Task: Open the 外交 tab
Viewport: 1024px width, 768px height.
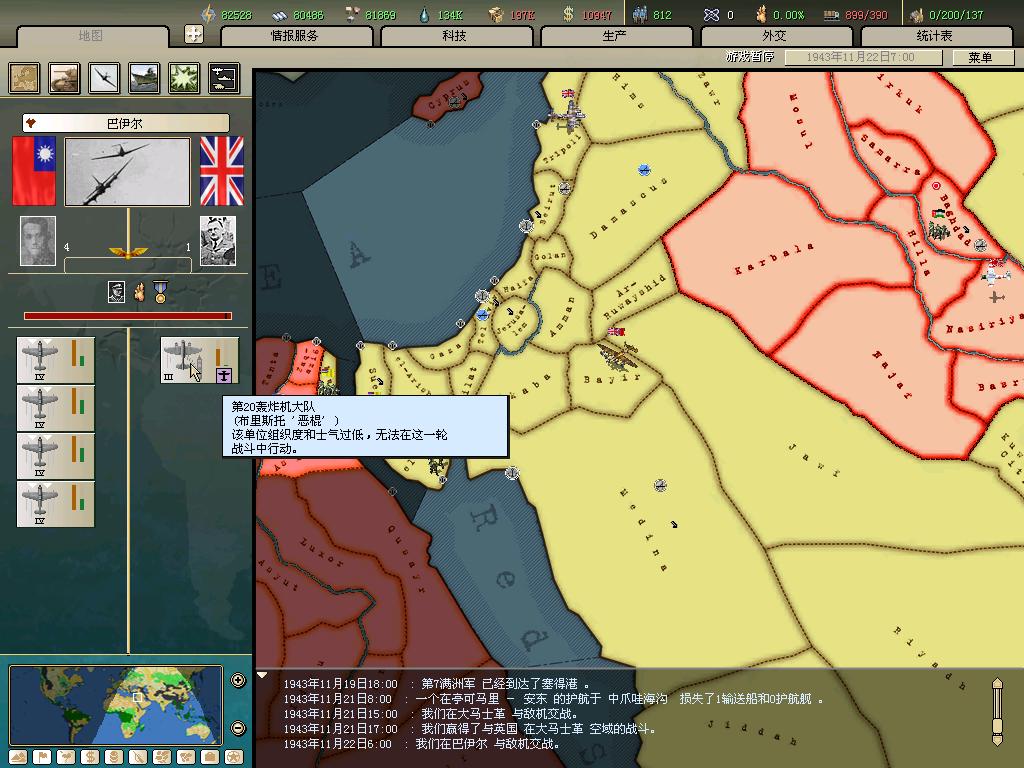Action: 774,36
